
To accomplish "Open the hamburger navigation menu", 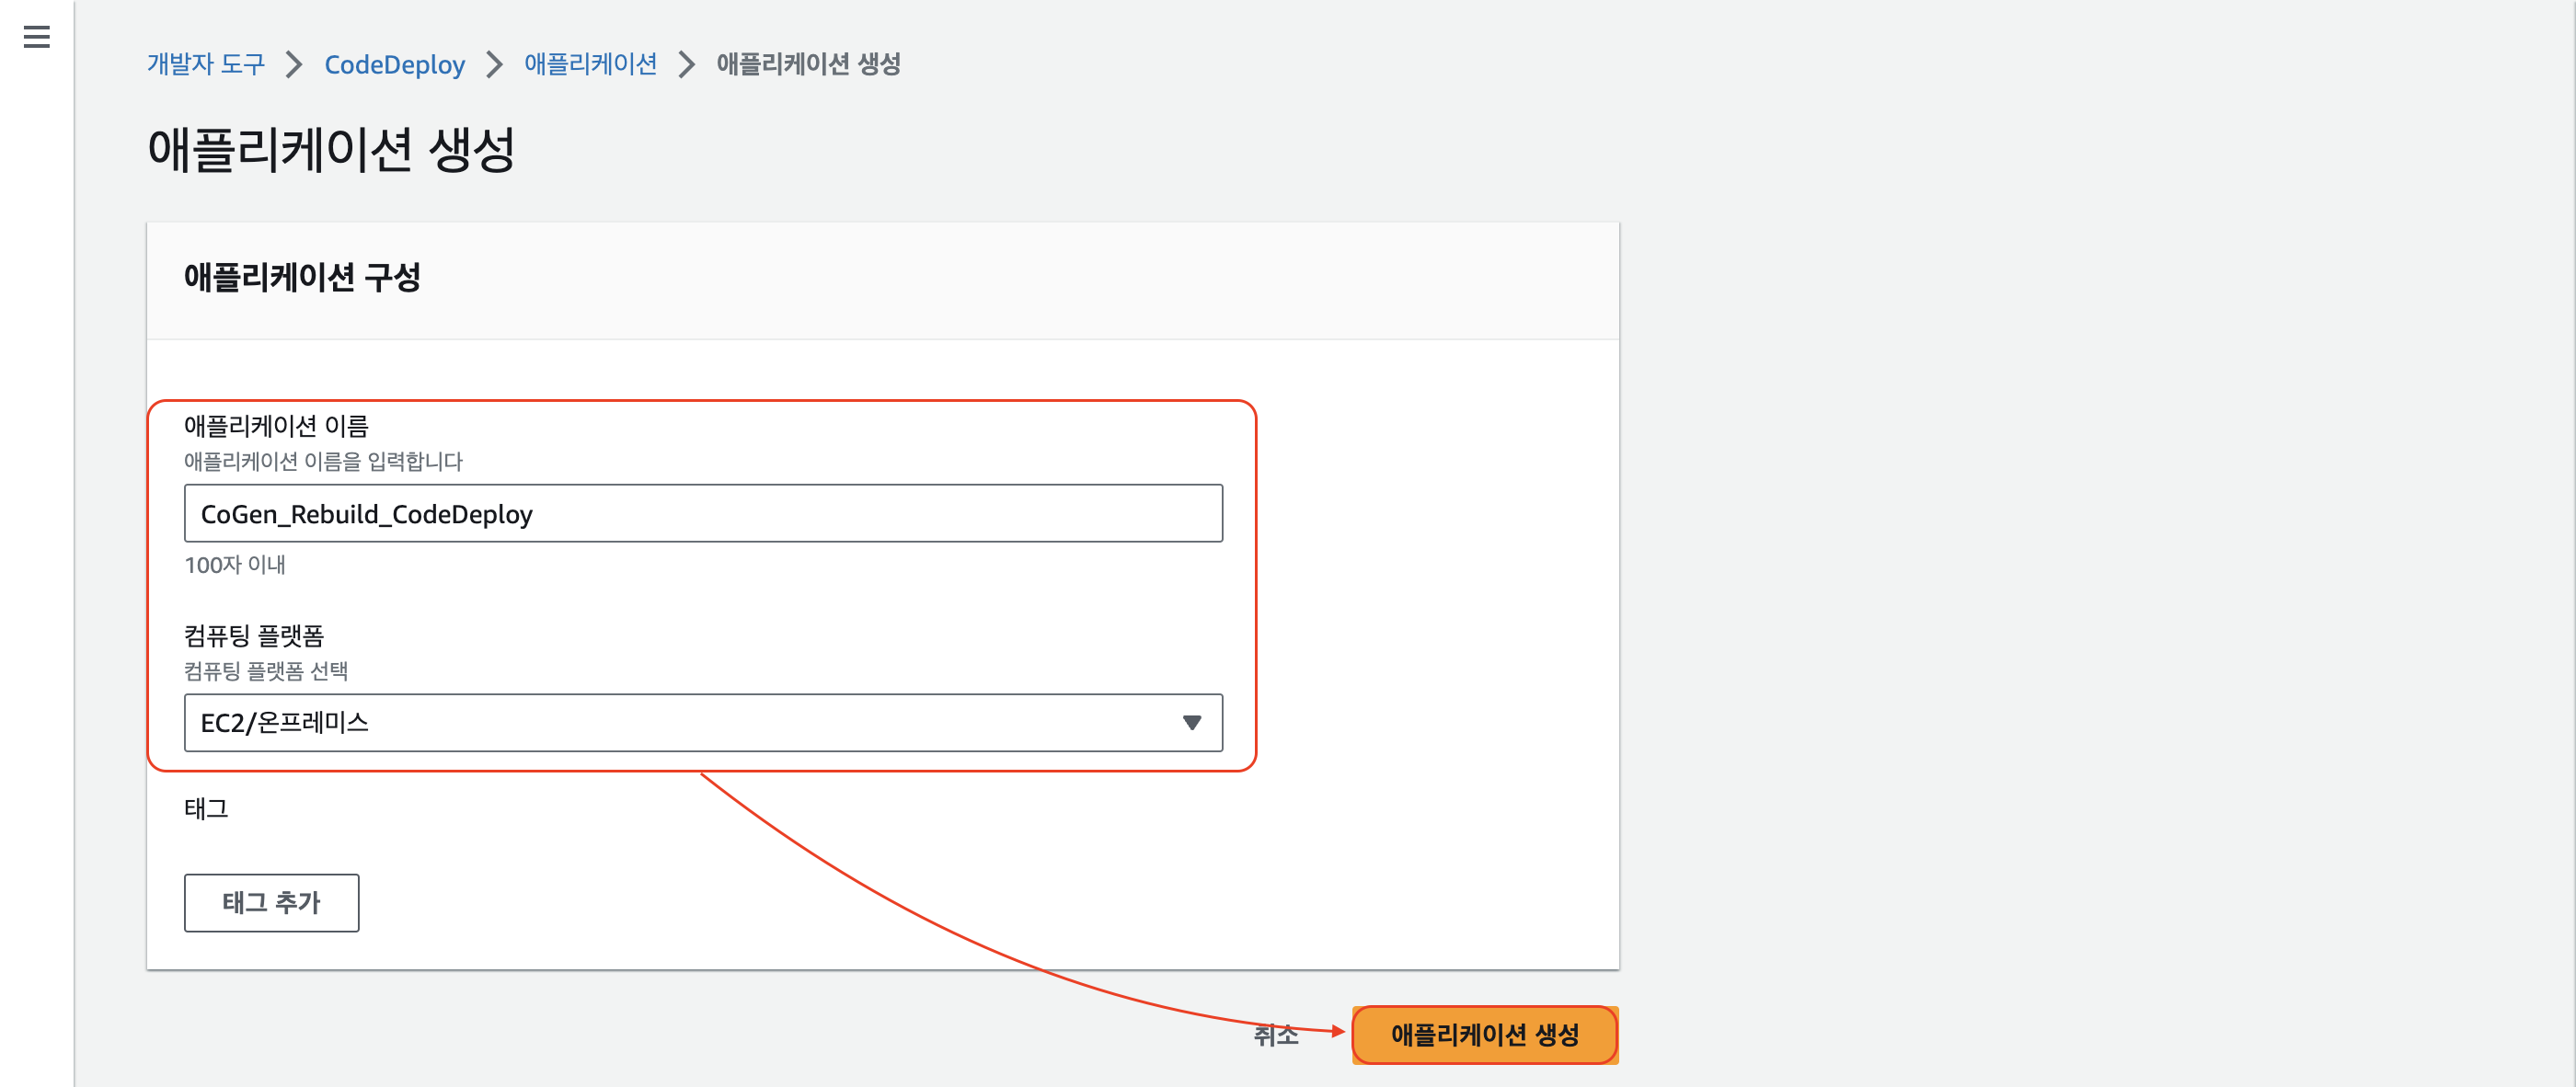I will point(37,37).
